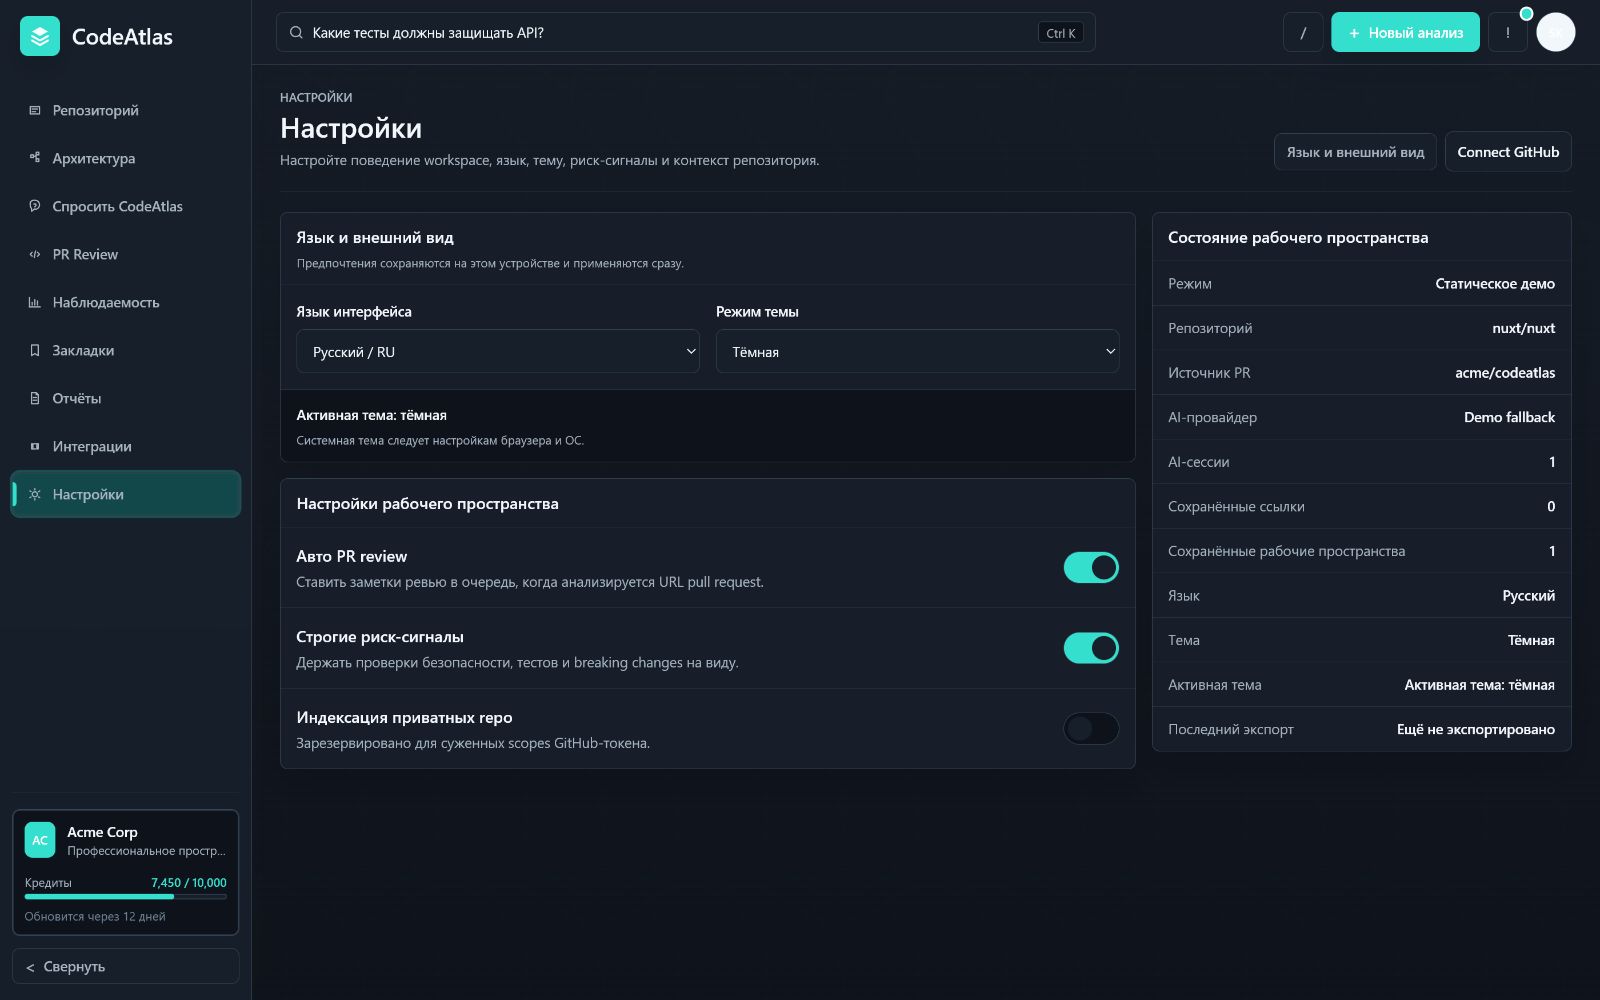Screen dimensions: 1600x1000
Task: Open the Режим темы dropdown
Action: [917, 351]
